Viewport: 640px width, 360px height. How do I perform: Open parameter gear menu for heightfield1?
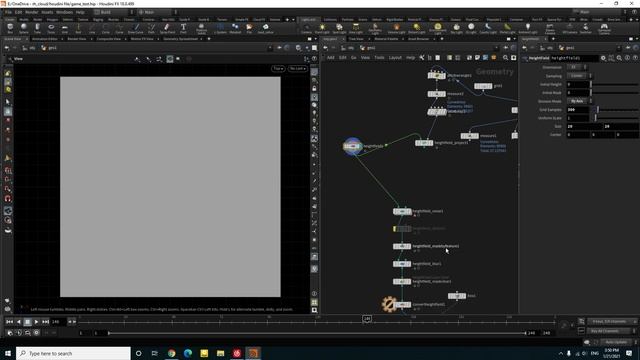pos(603,58)
